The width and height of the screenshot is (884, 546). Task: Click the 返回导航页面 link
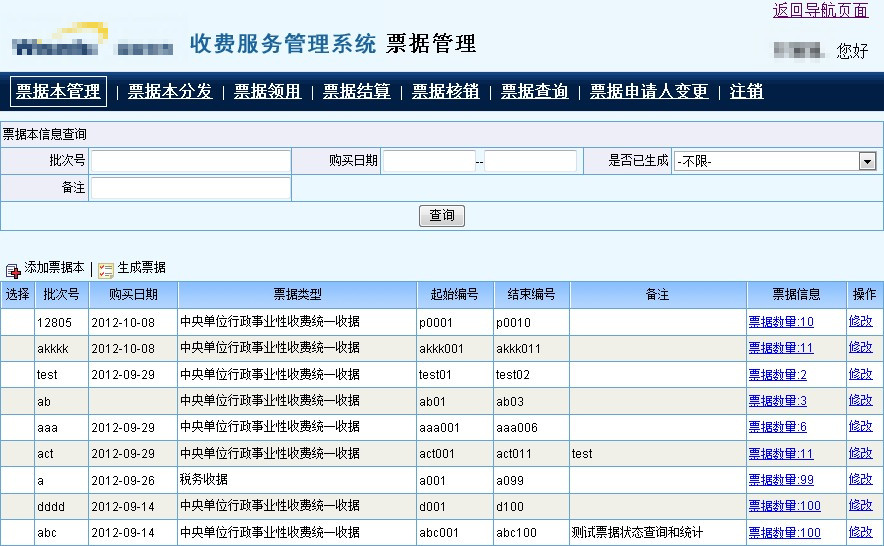tap(820, 10)
